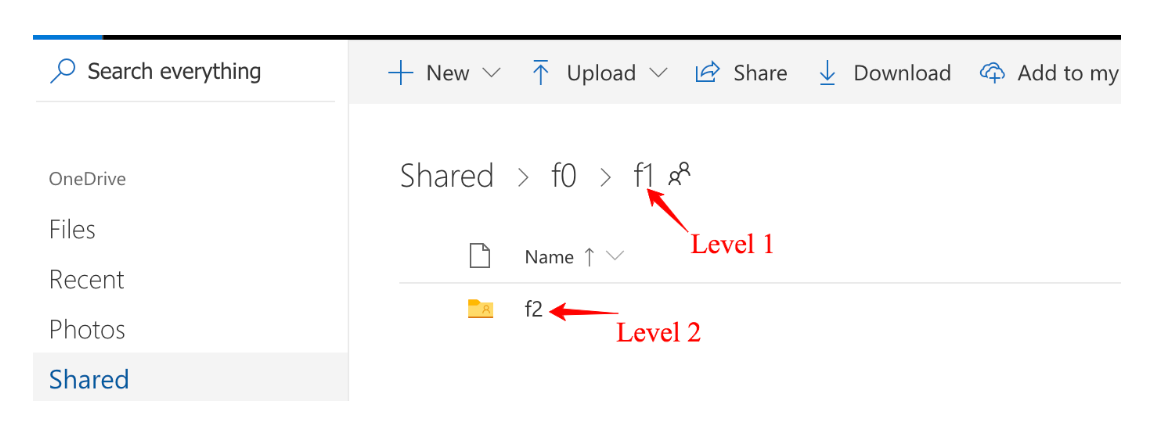Go back to the f0 breadcrumb folder

point(564,176)
